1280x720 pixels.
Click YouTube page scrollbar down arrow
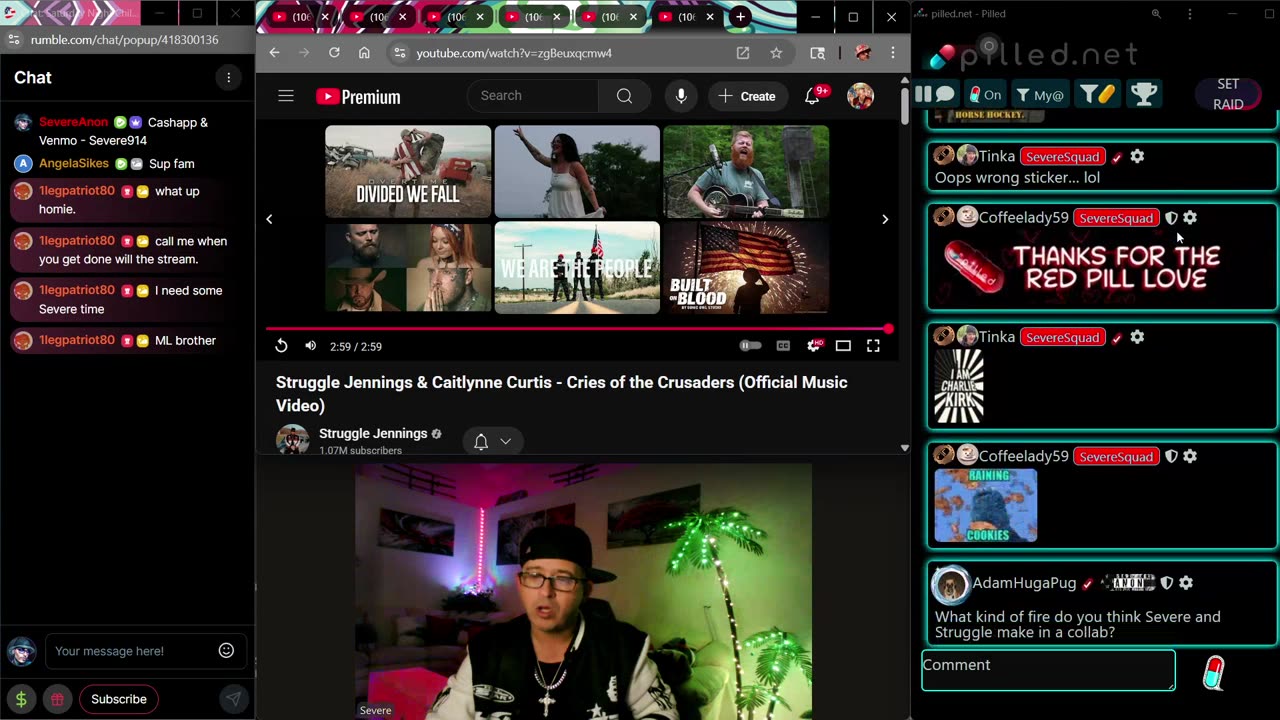click(x=905, y=448)
